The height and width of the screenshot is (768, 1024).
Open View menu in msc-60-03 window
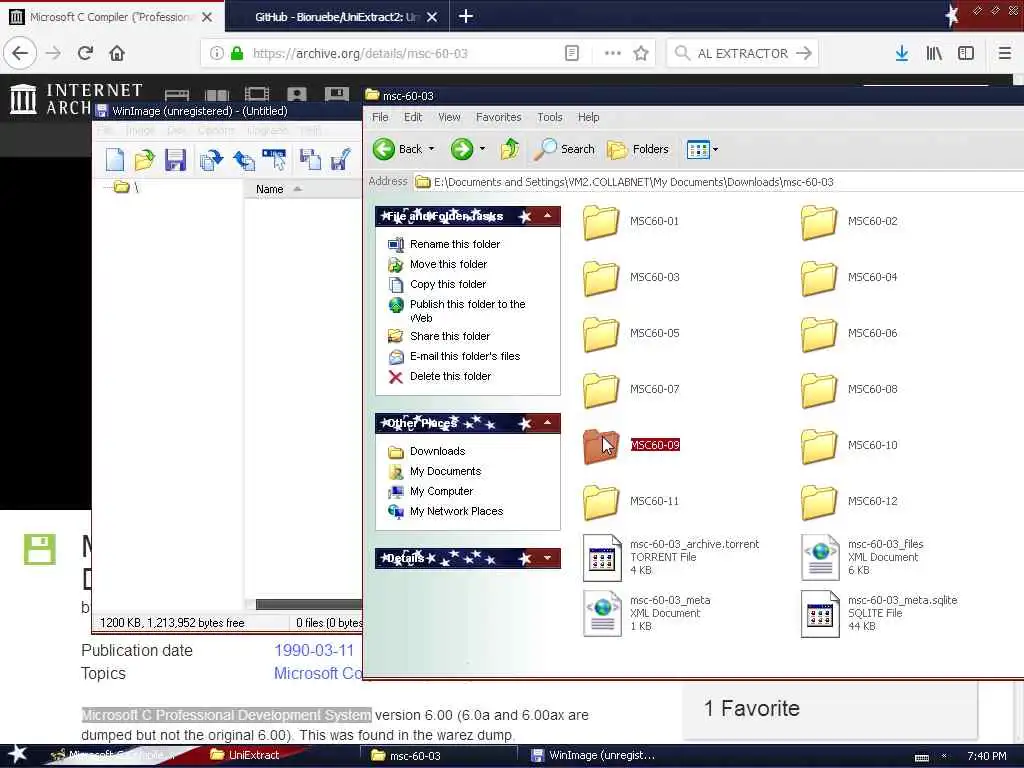click(449, 118)
